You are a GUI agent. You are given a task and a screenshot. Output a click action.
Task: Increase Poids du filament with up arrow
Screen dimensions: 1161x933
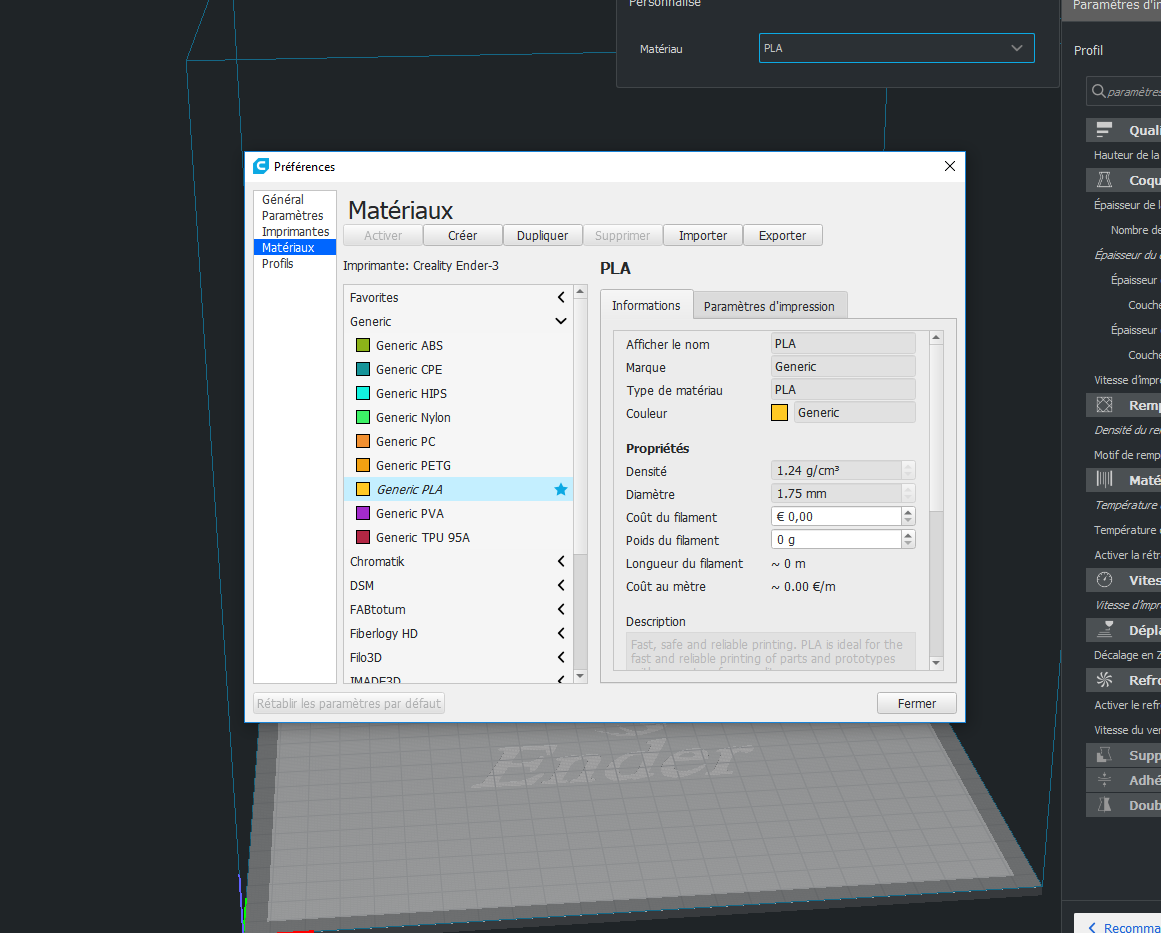click(x=909, y=535)
